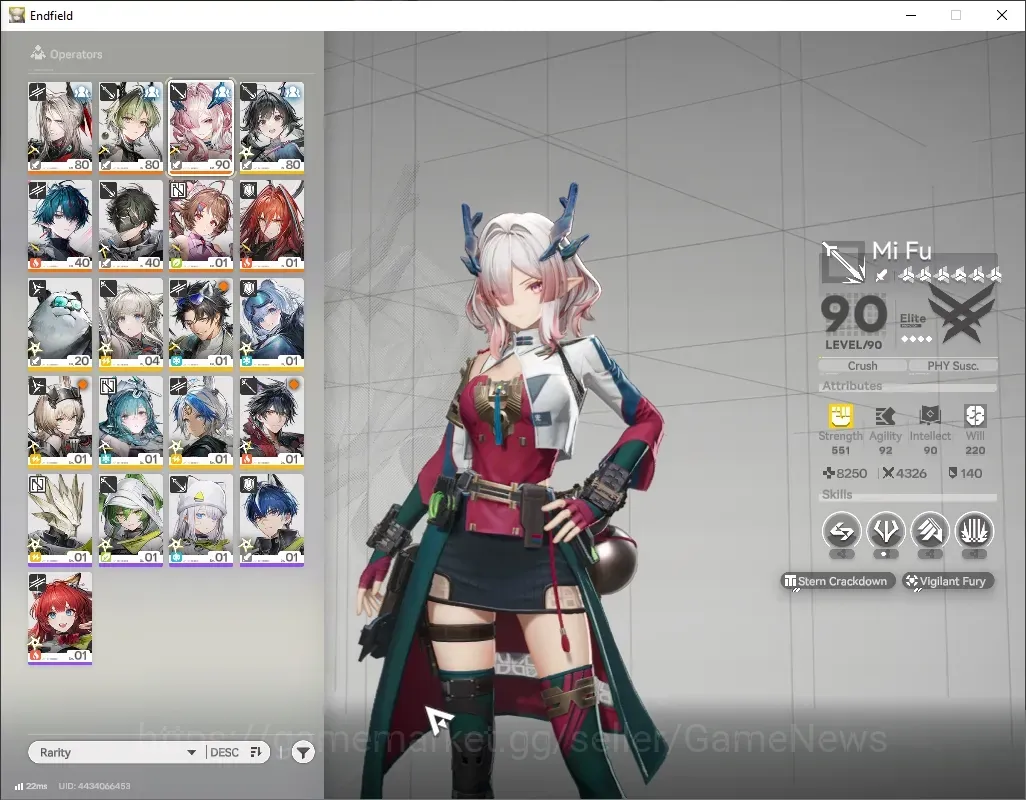Open the Rarity sort dropdown
Image resolution: width=1026 pixels, height=800 pixels.
(x=116, y=752)
